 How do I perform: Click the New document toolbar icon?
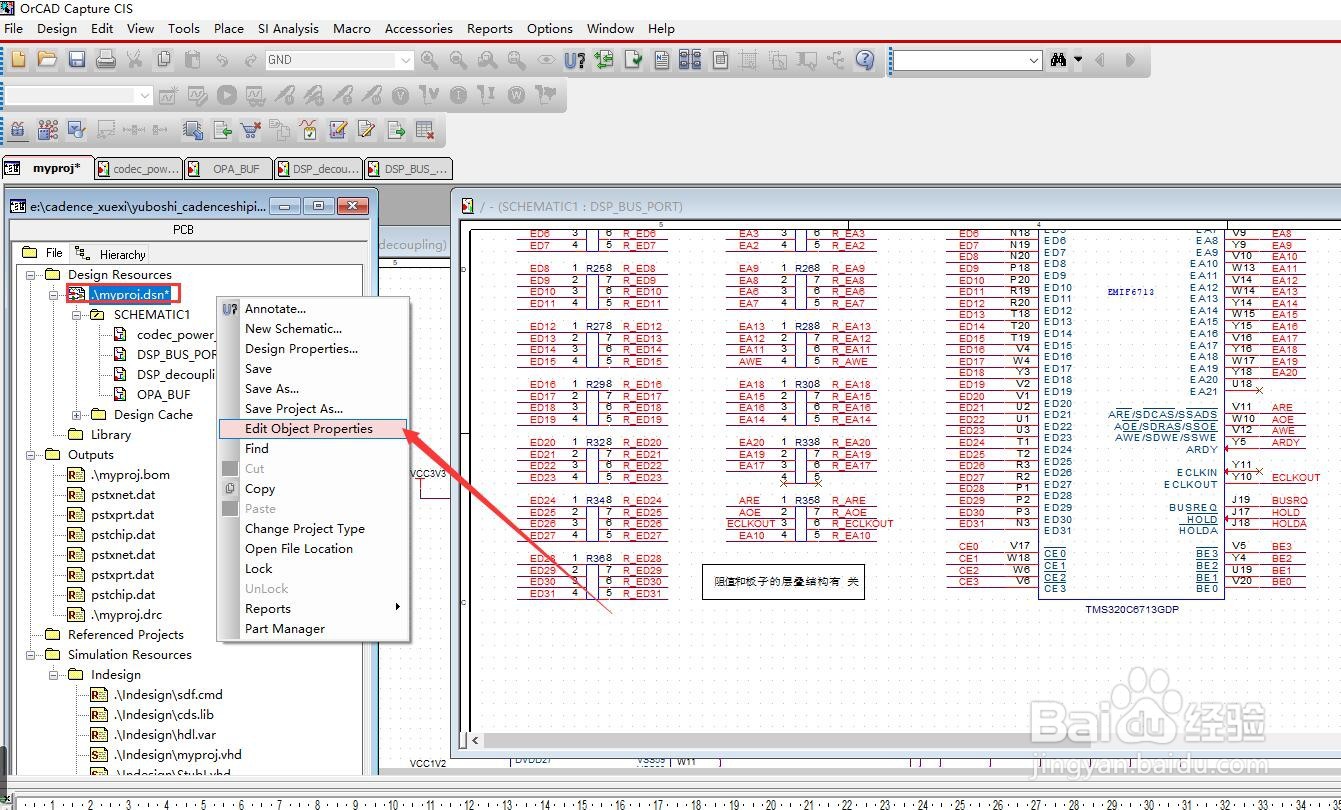pos(19,60)
